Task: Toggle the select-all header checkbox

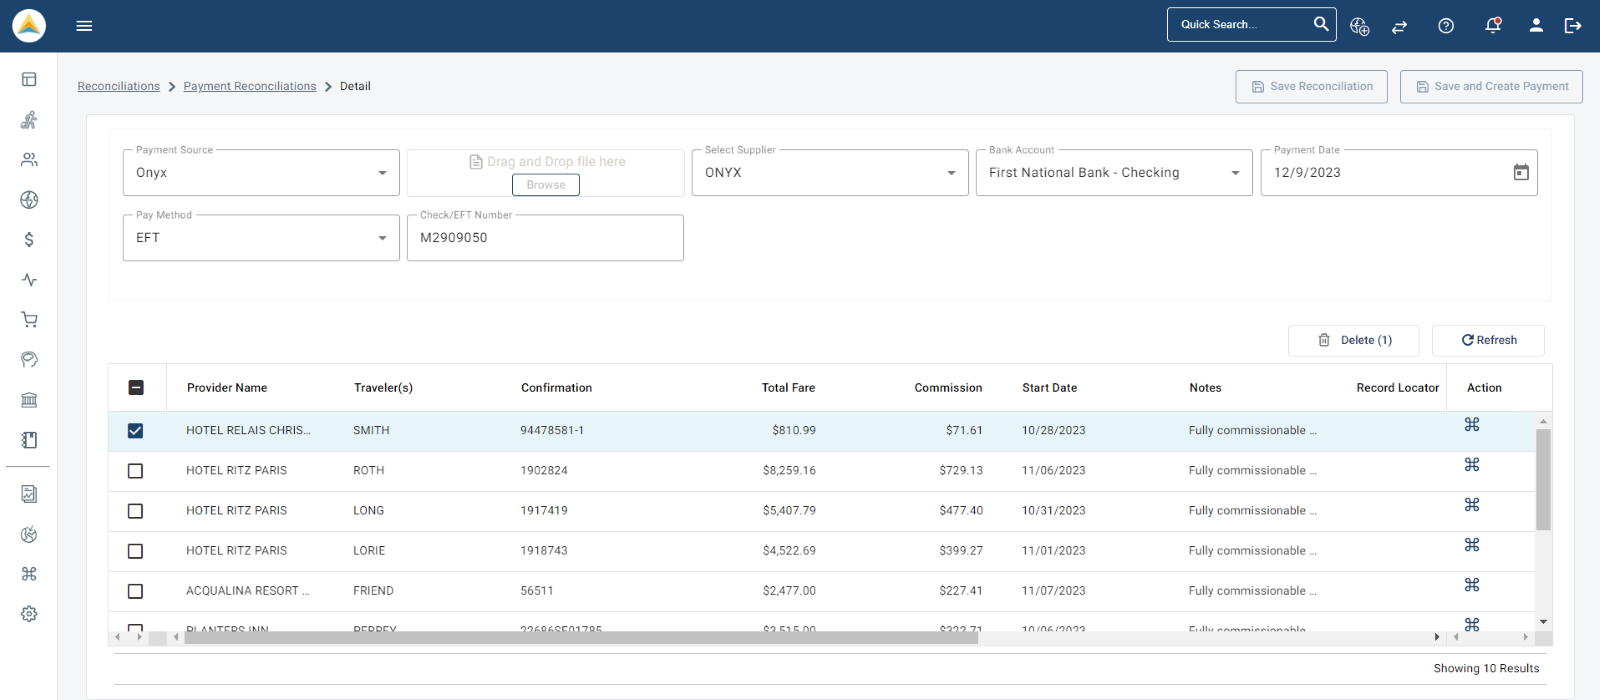Action: click(136, 388)
